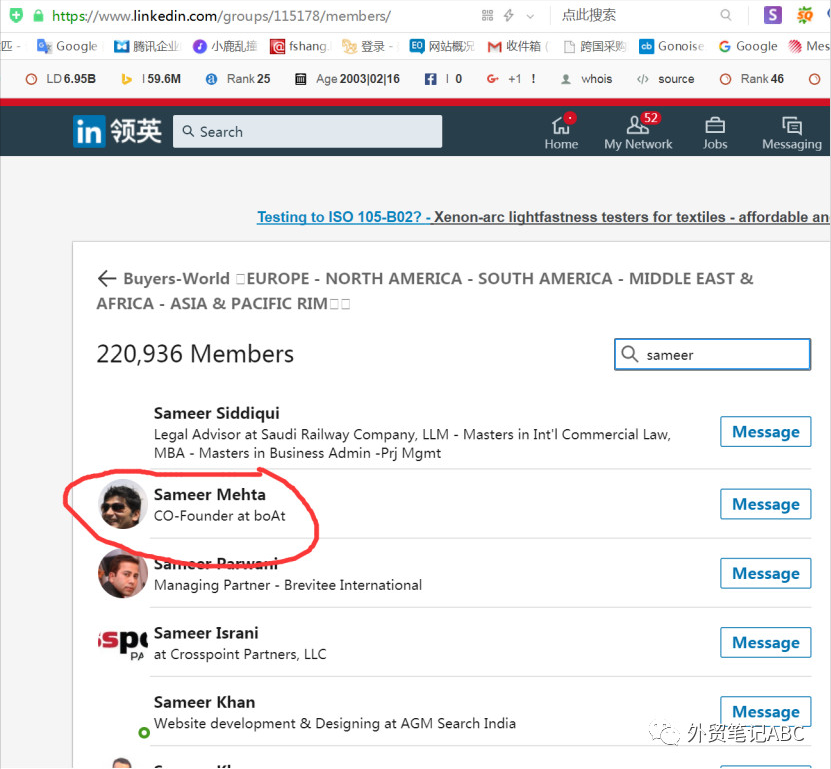The width and height of the screenshot is (831, 769).
Task: Open Sameer Khan's profile name
Action: point(204,702)
